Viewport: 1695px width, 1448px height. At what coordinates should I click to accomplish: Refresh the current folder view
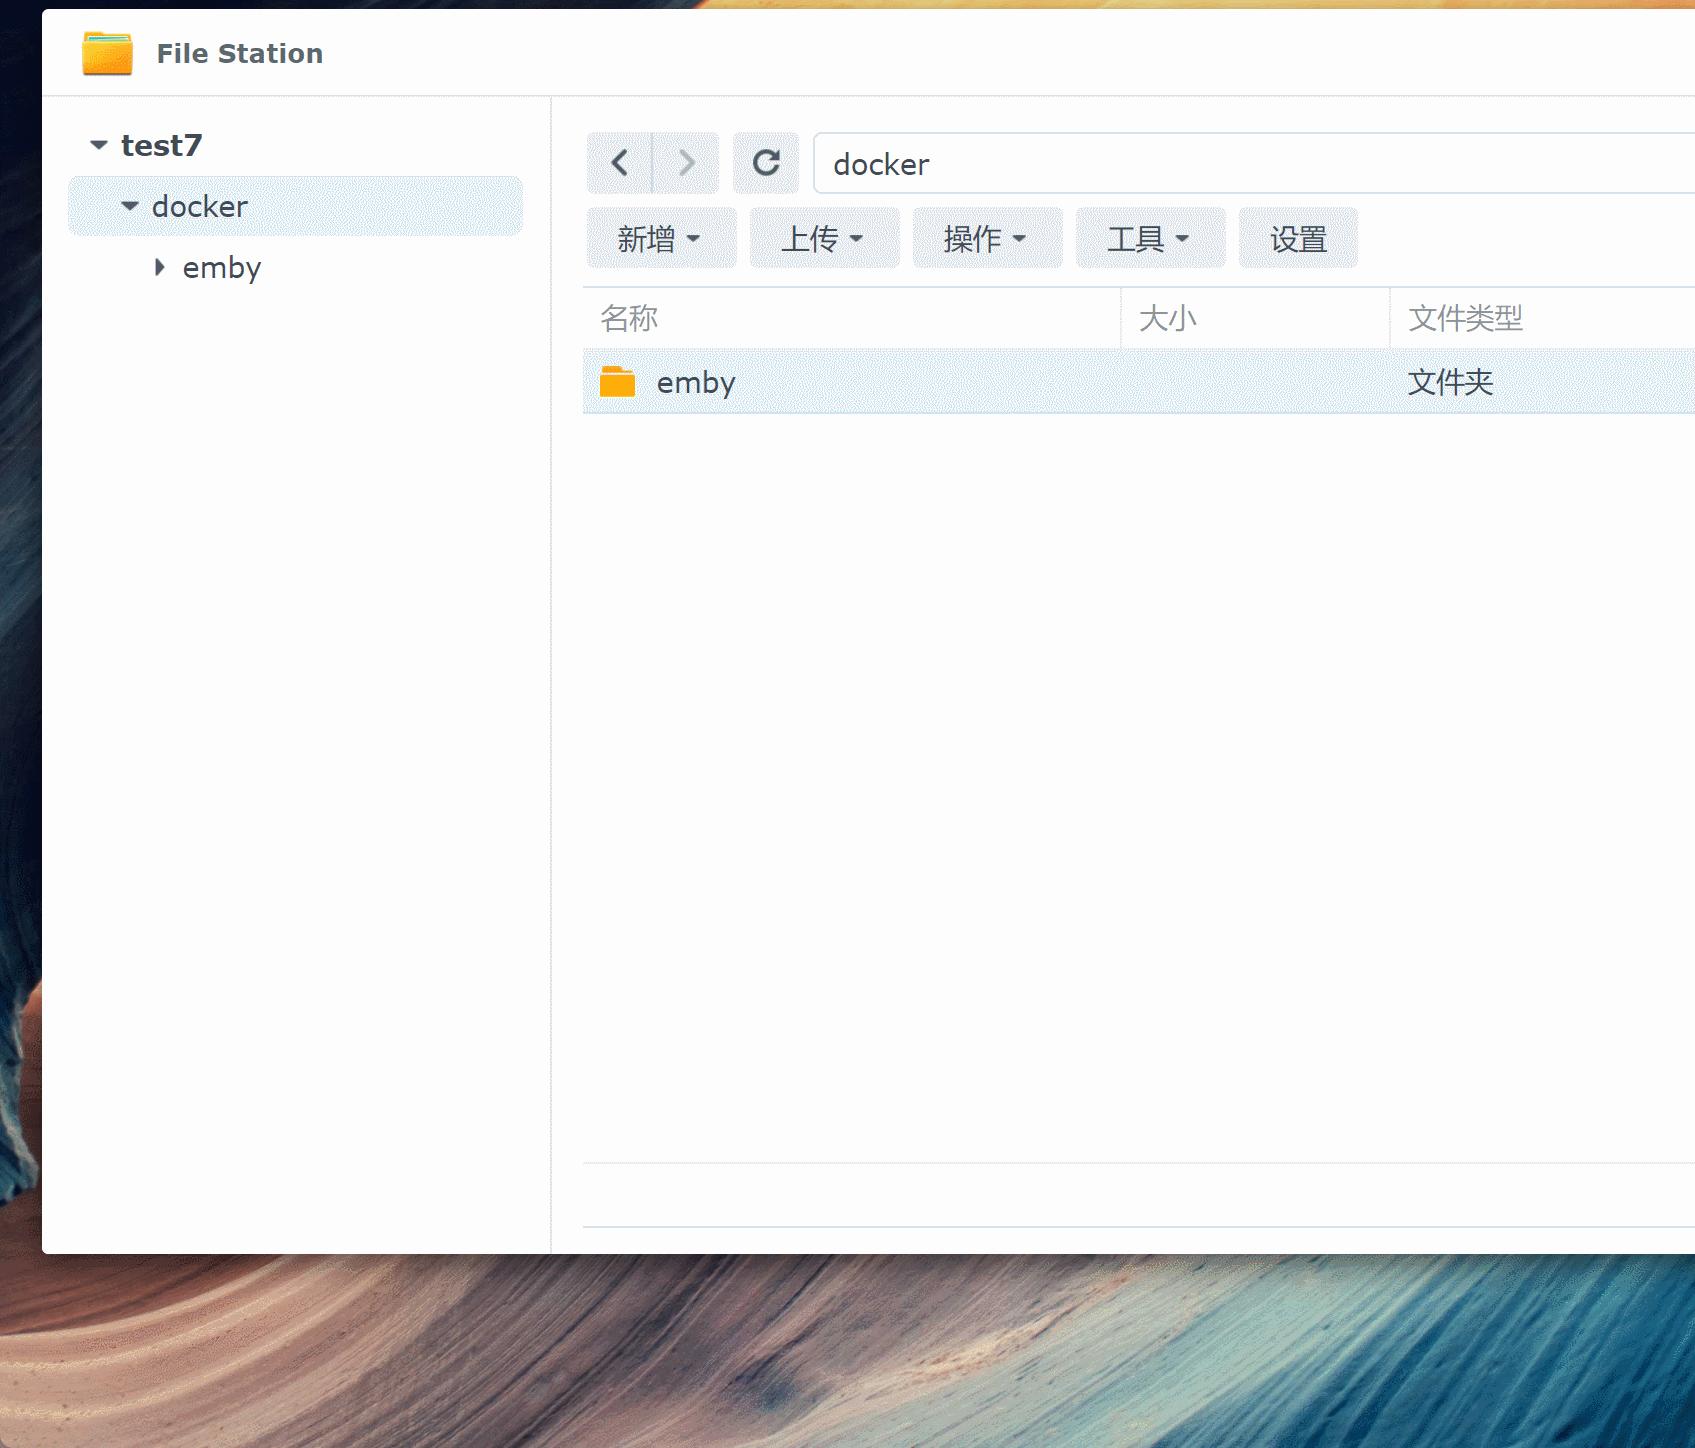point(766,162)
